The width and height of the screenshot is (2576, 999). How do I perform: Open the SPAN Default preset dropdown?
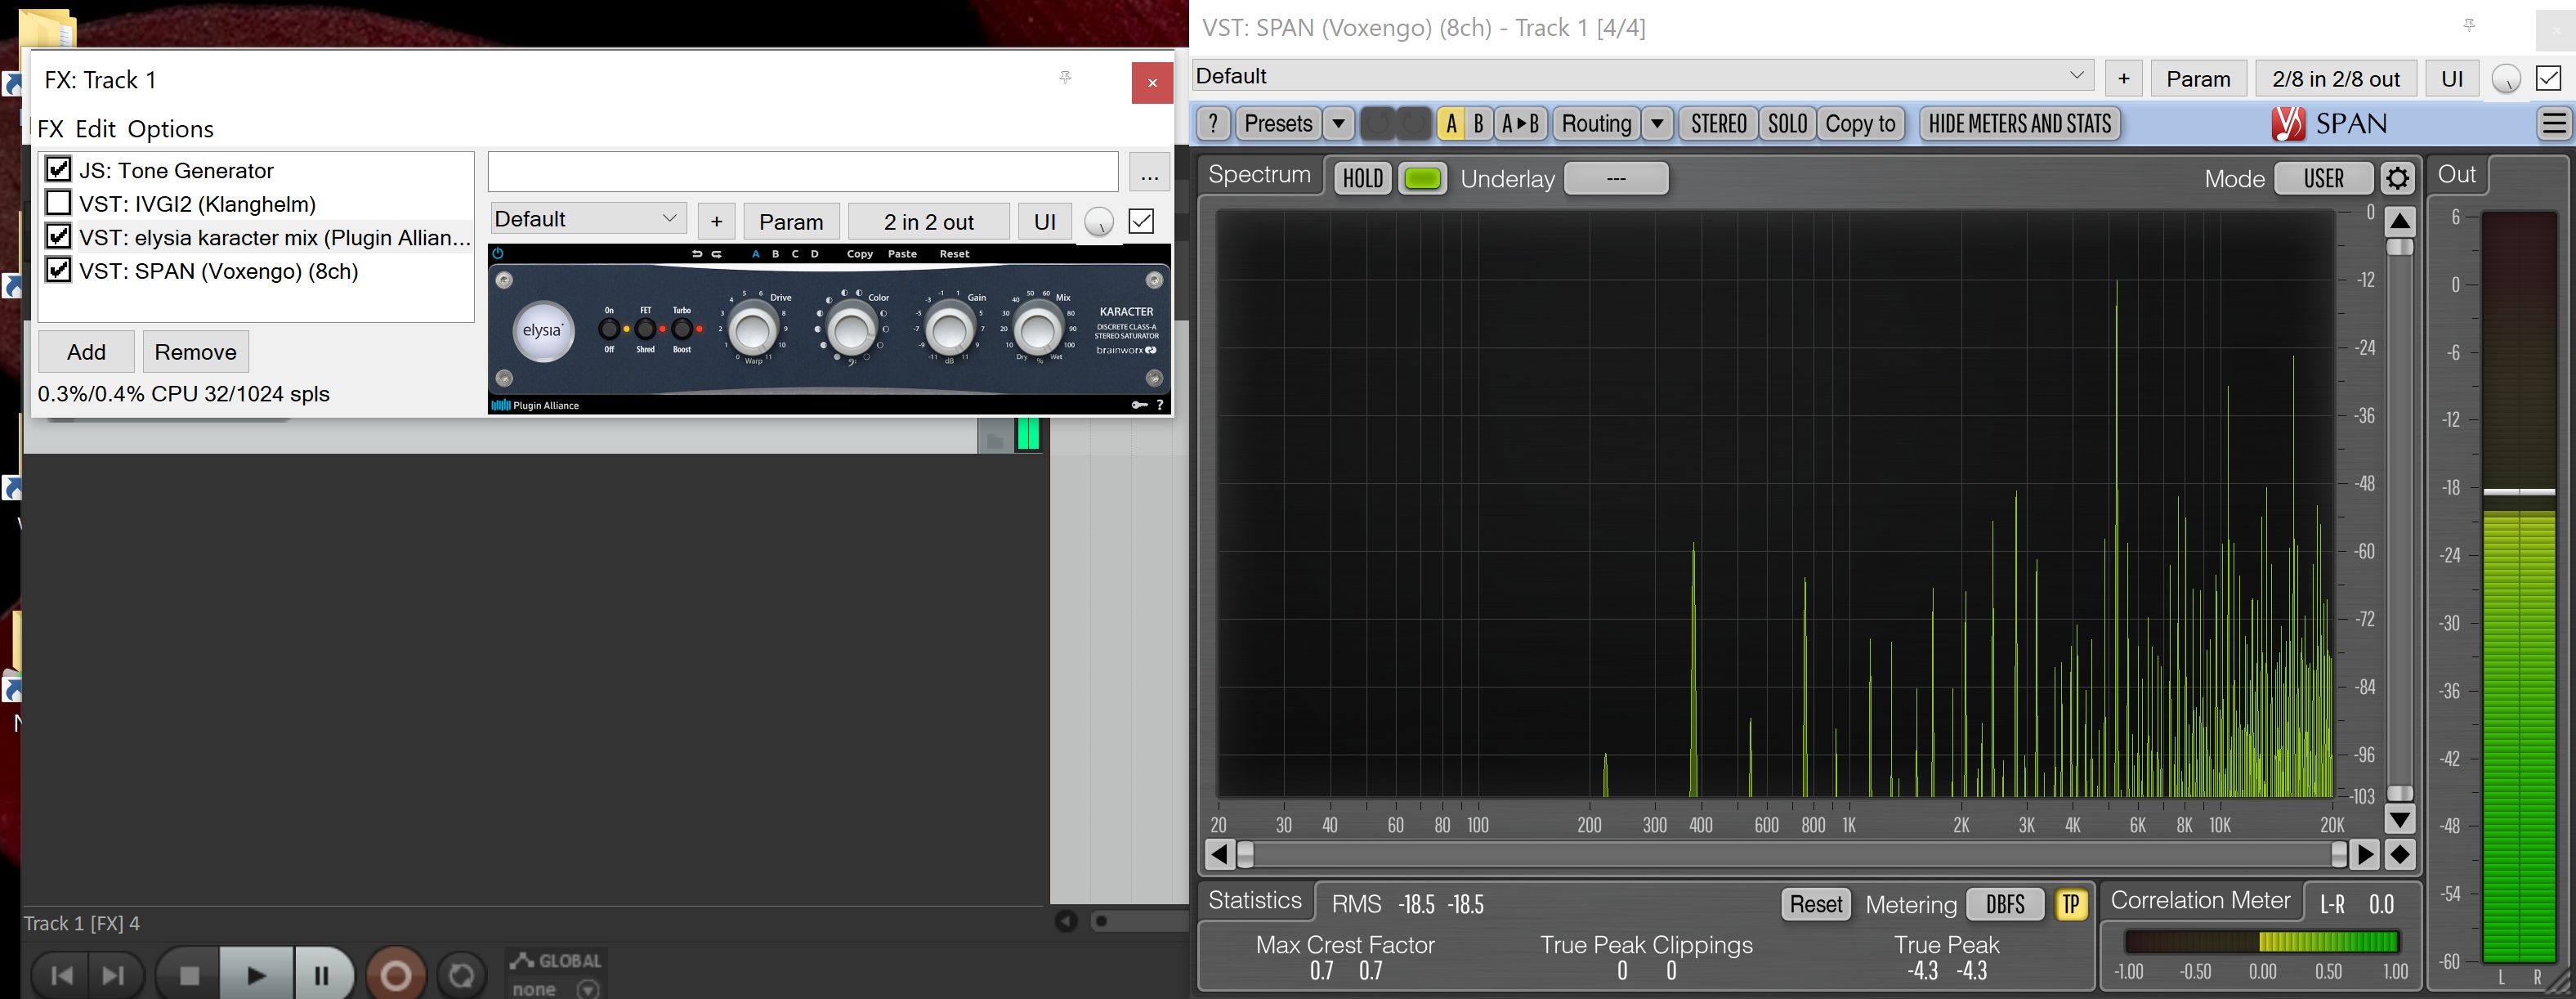[x=1640, y=77]
